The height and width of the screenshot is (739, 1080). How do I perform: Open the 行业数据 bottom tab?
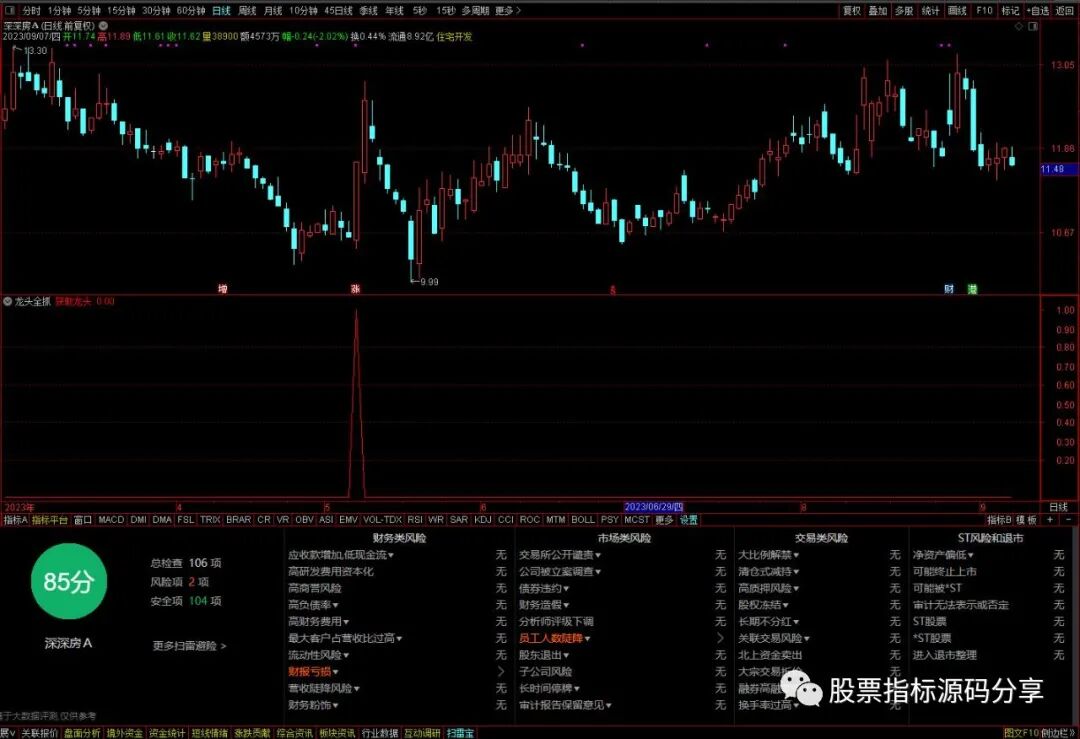click(x=380, y=733)
